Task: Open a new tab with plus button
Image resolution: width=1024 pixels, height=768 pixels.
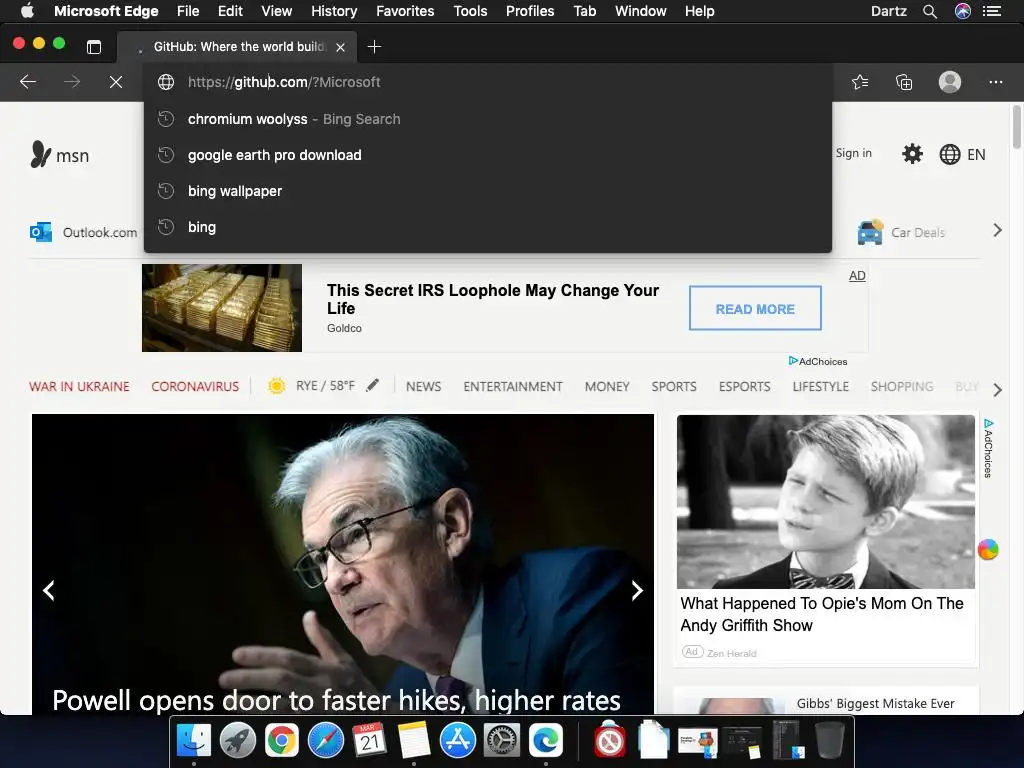Action: pos(374,46)
